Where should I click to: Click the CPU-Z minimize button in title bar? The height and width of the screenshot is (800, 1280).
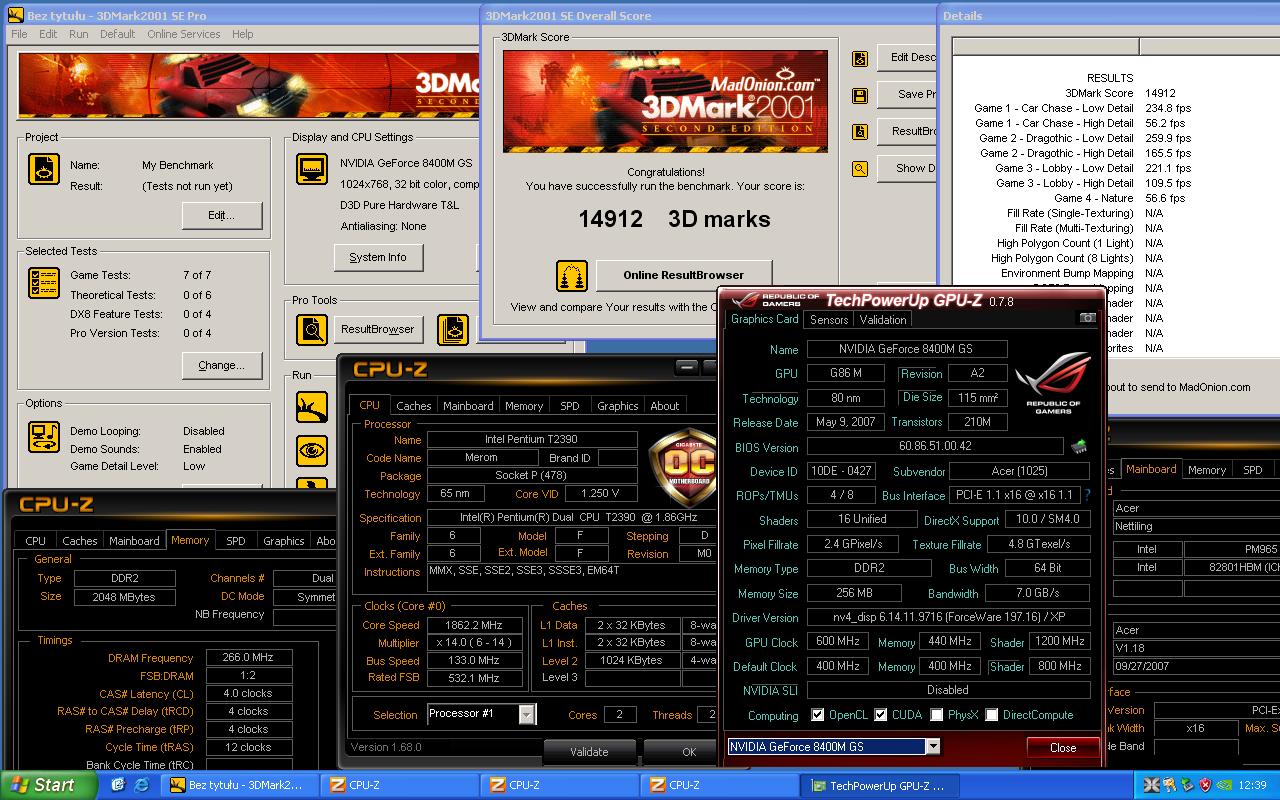pyautogui.click(x=685, y=368)
